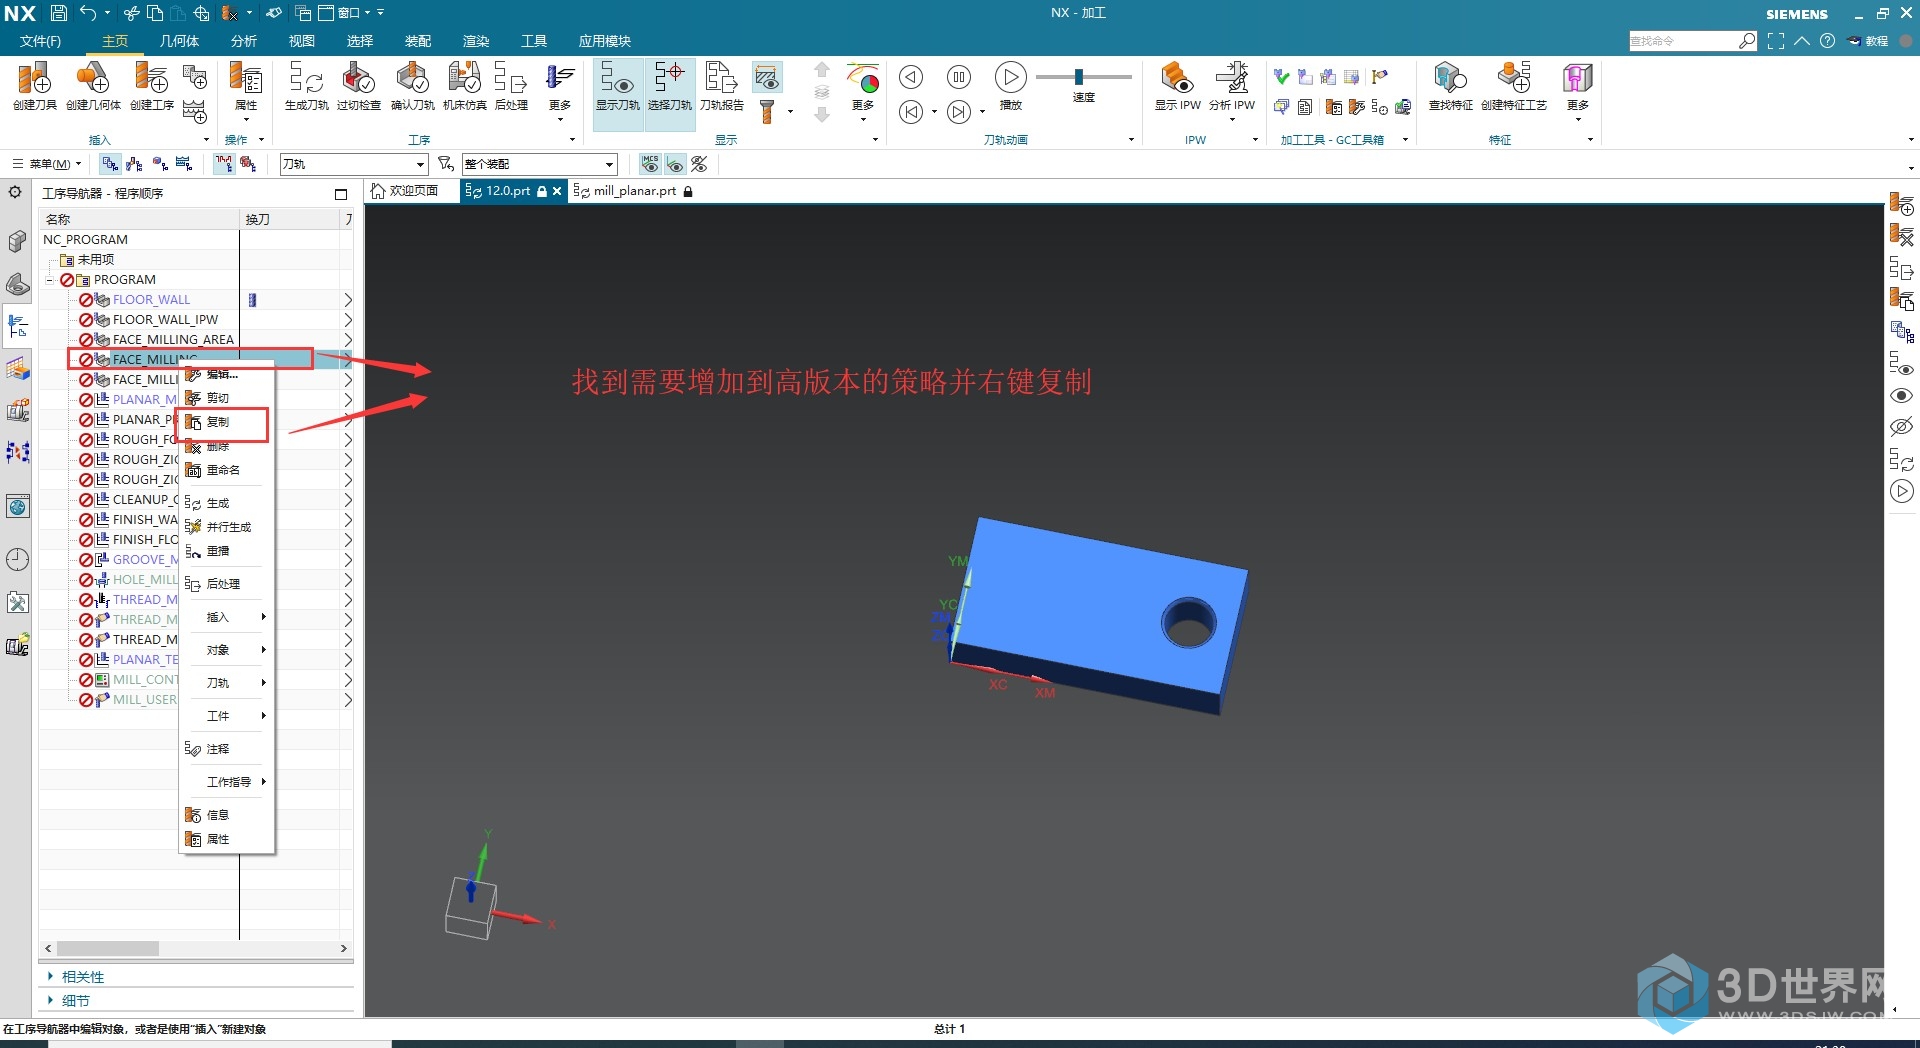Toggle the show geometry eye button
The height and width of the screenshot is (1048, 1920).
[675, 163]
